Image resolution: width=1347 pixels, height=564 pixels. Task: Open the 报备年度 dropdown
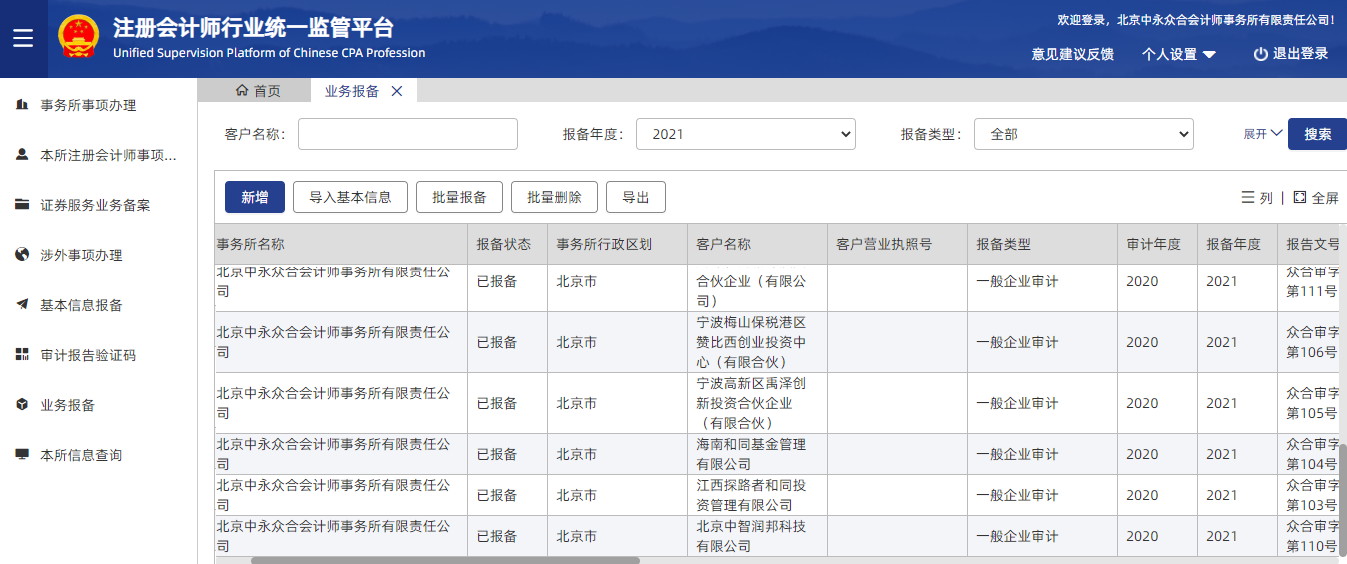[745, 134]
